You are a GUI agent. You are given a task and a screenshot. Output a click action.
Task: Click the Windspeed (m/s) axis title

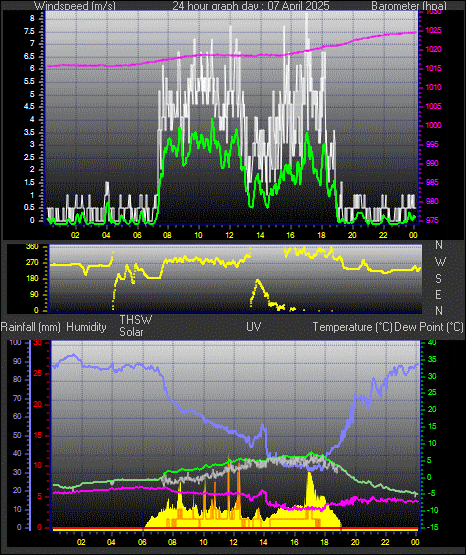pos(75,5)
